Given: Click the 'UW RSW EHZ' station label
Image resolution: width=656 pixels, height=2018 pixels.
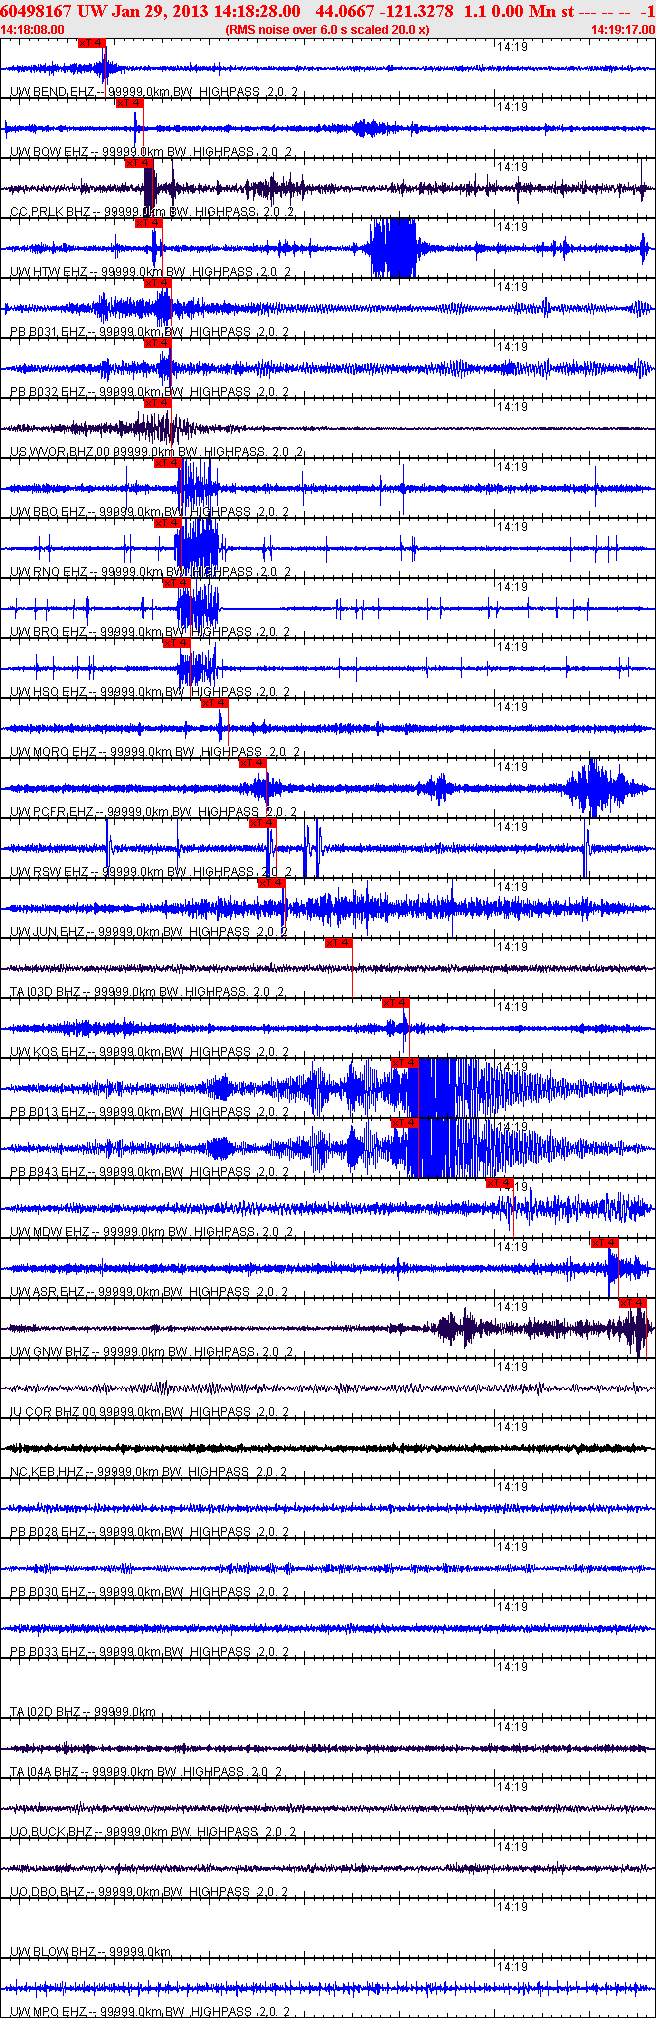Looking at the screenshot, I should [49, 872].
